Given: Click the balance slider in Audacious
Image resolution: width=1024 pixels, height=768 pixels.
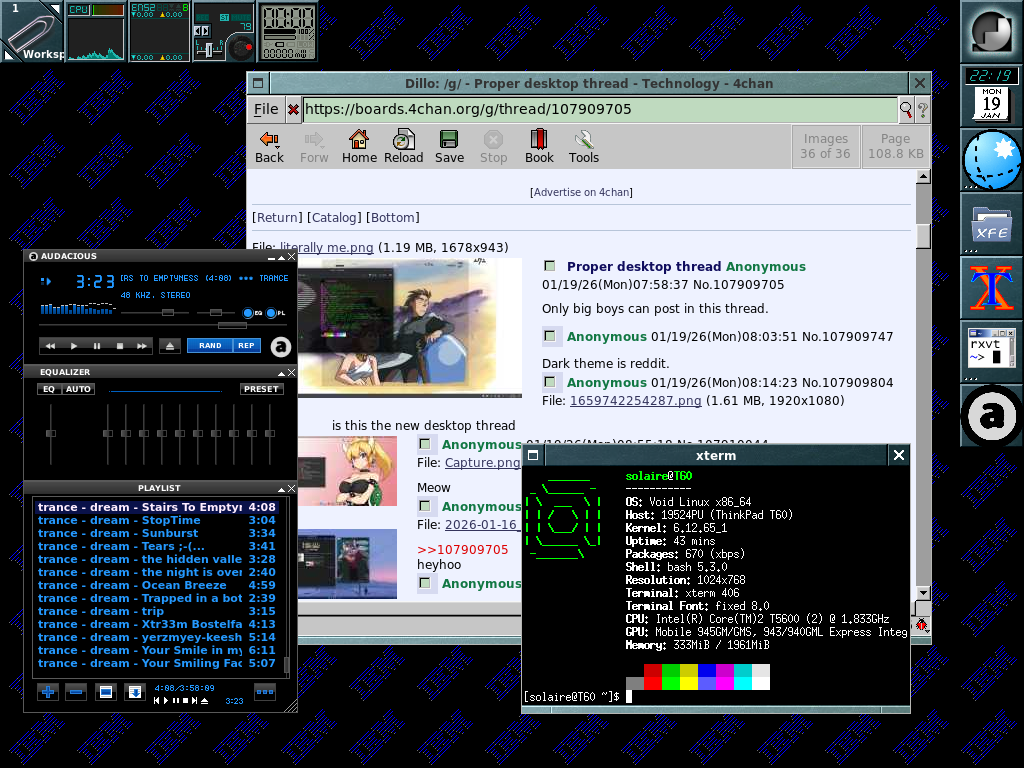Looking at the screenshot, I should pos(215,313).
